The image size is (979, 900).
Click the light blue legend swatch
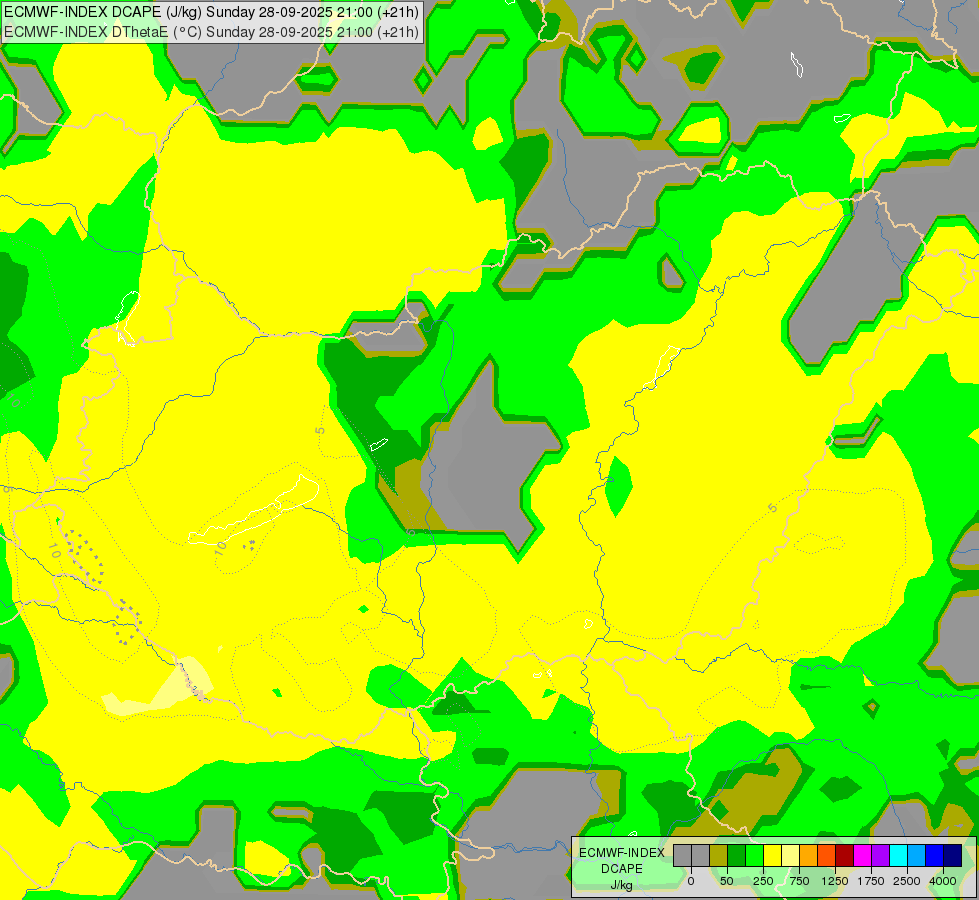pos(917,855)
